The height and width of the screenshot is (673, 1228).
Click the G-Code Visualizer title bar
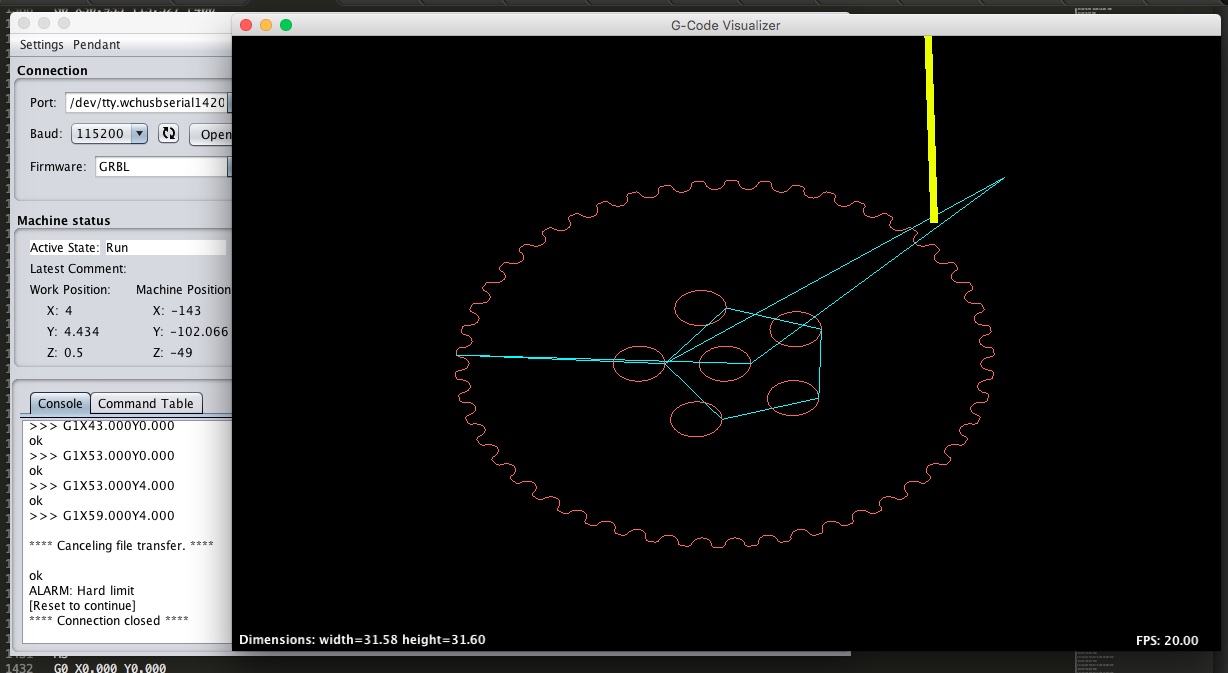pos(726,25)
